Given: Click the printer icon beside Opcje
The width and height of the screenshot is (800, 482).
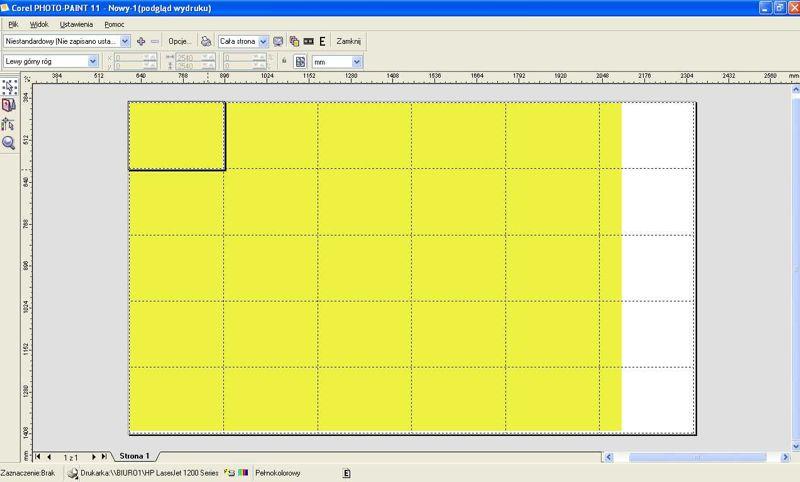Looking at the screenshot, I should [x=205, y=42].
